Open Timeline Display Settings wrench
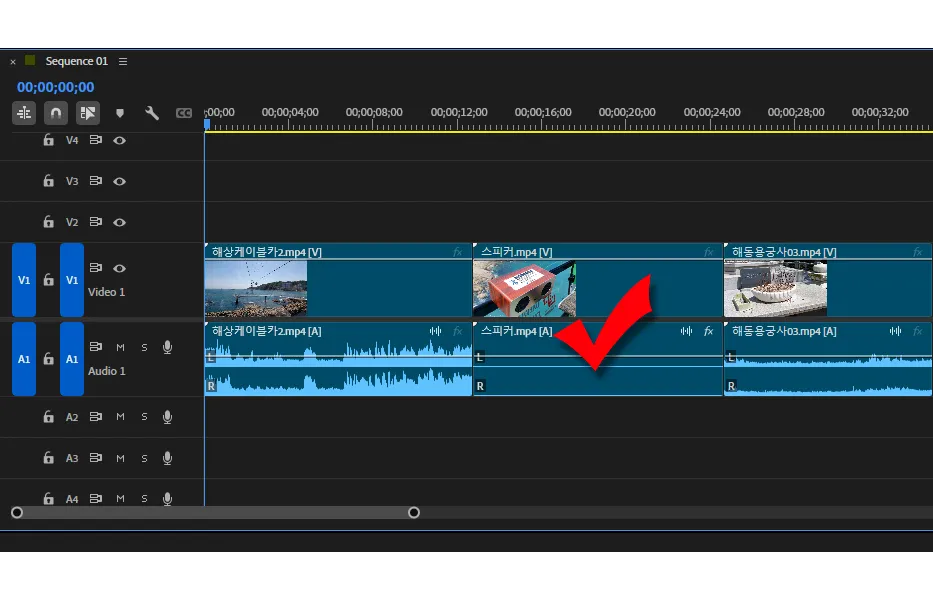Image resolution: width=933 pixels, height=600 pixels. pyautogui.click(x=152, y=113)
